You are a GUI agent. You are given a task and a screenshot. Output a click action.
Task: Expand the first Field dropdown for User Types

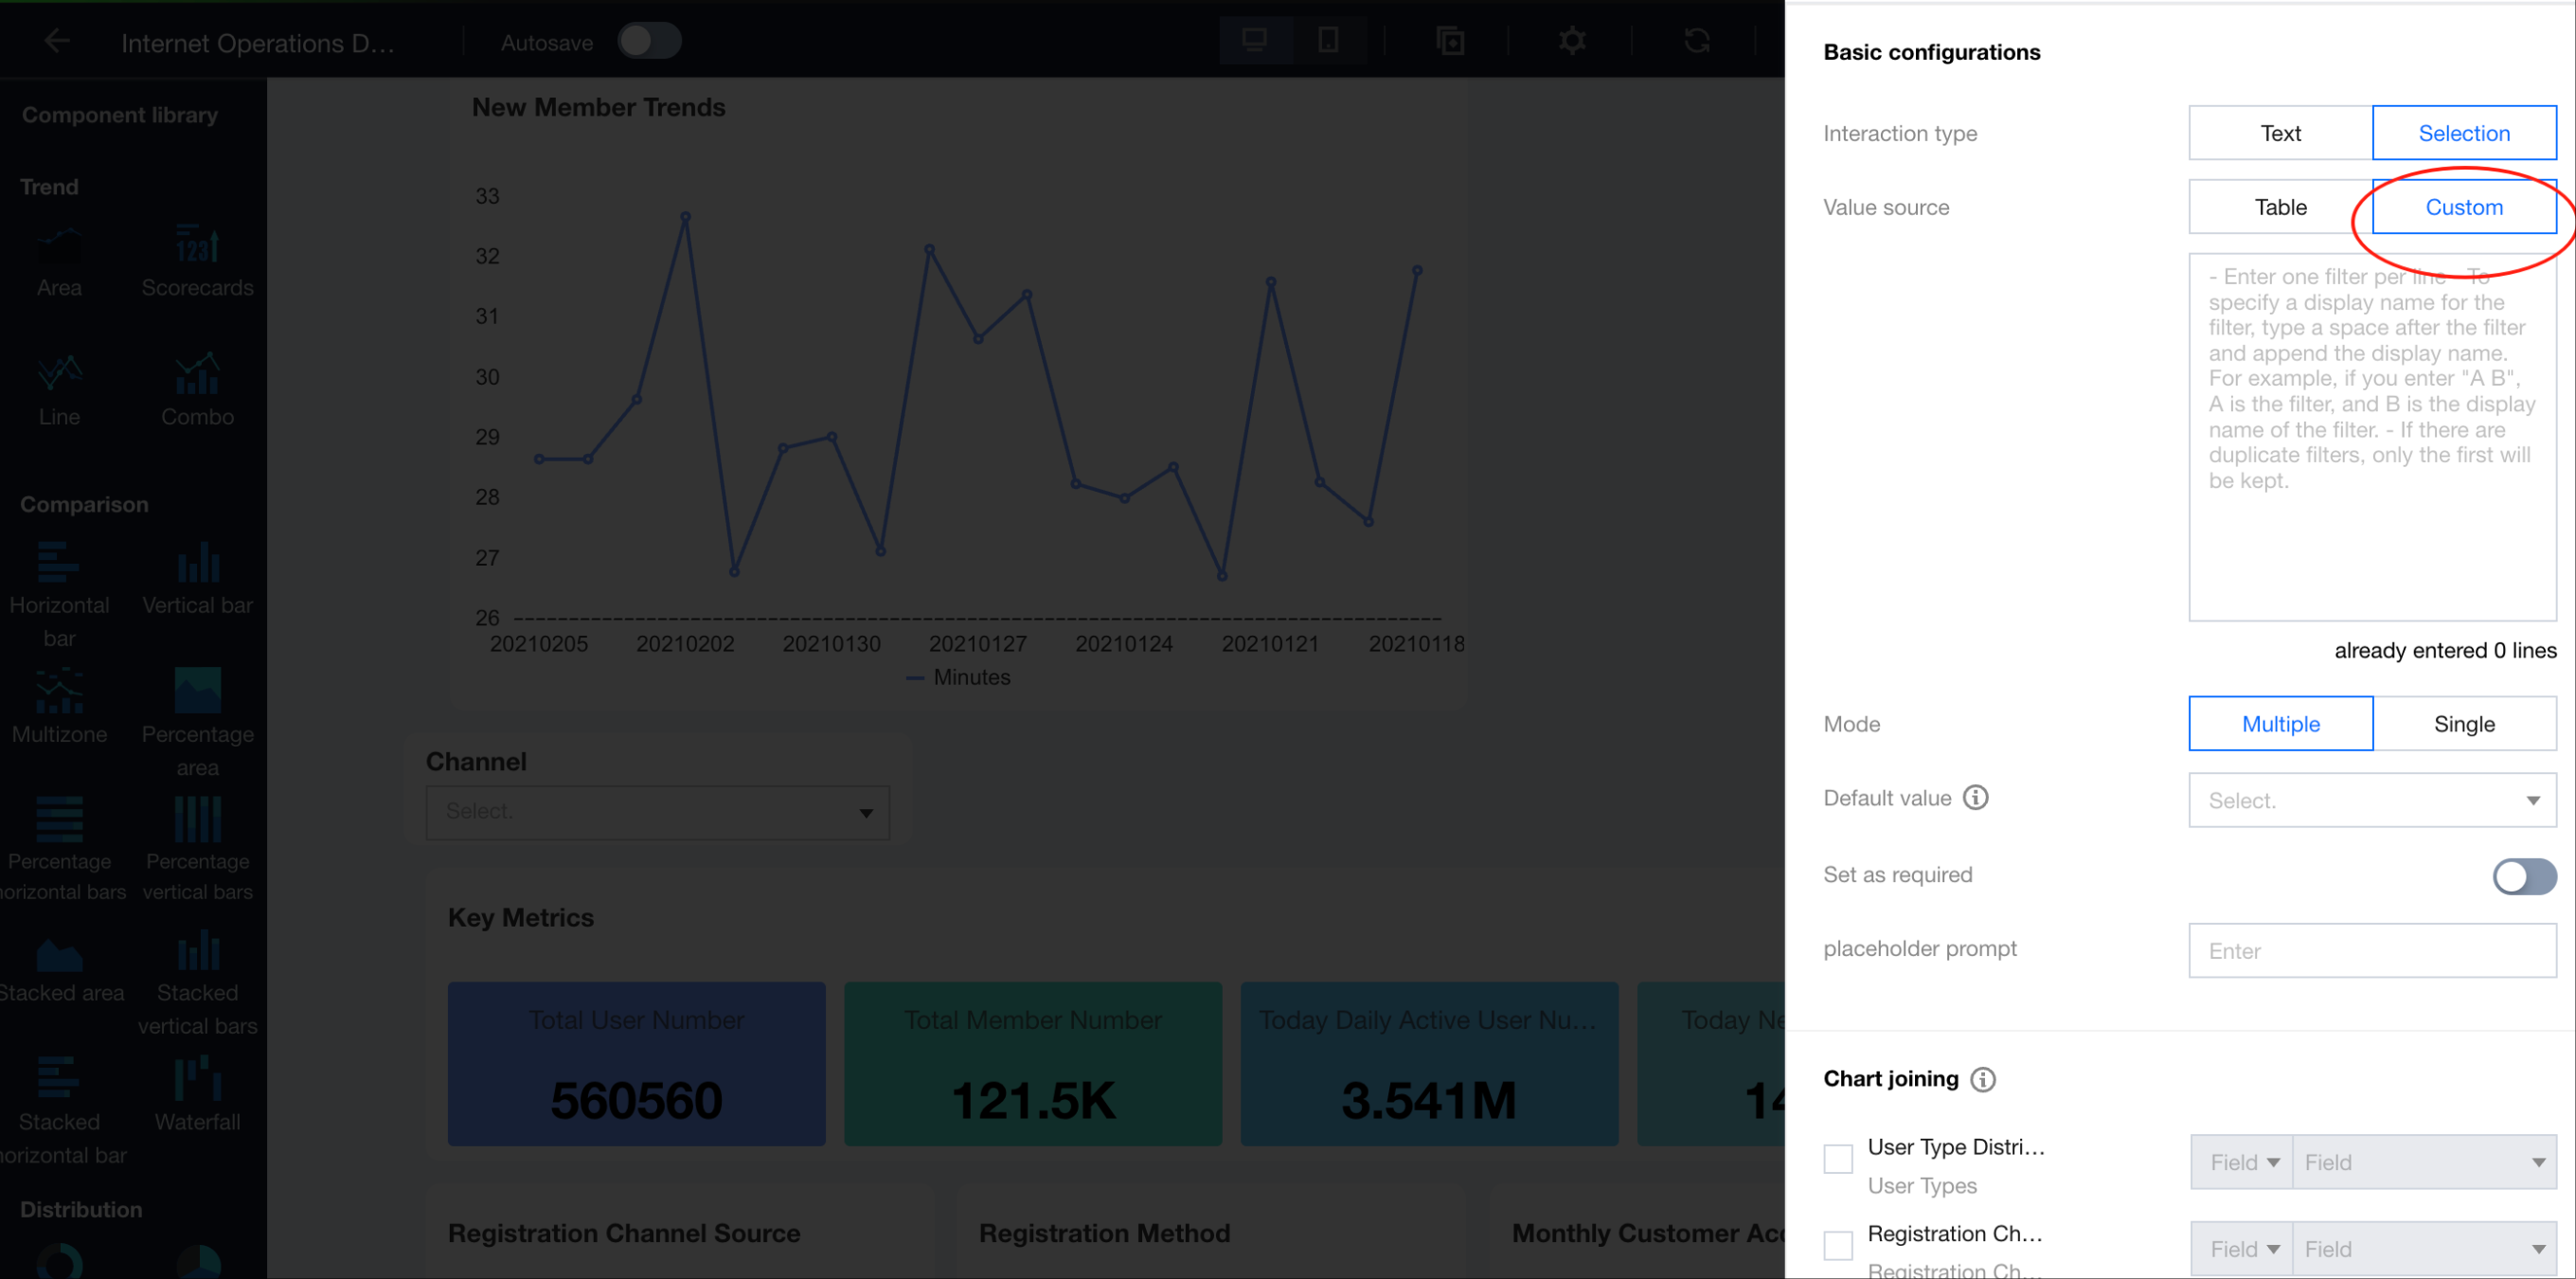click(2242, 1162)
